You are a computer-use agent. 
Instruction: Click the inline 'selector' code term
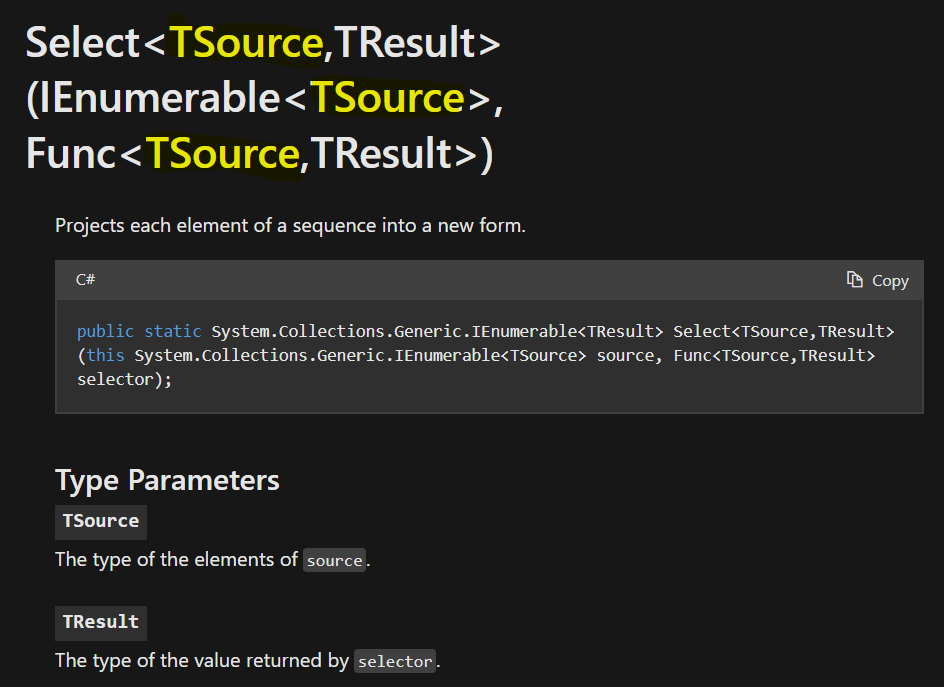[x=395, y=661]
